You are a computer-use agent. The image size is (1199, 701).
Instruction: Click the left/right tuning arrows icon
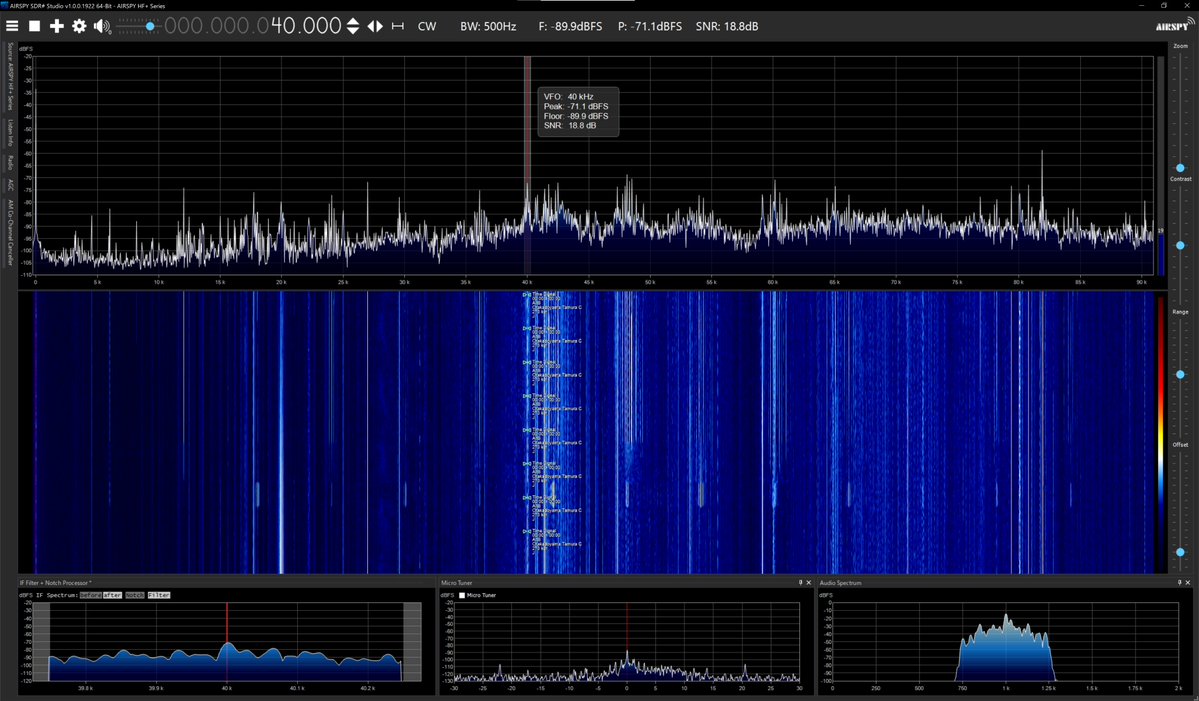pos(375,26)
